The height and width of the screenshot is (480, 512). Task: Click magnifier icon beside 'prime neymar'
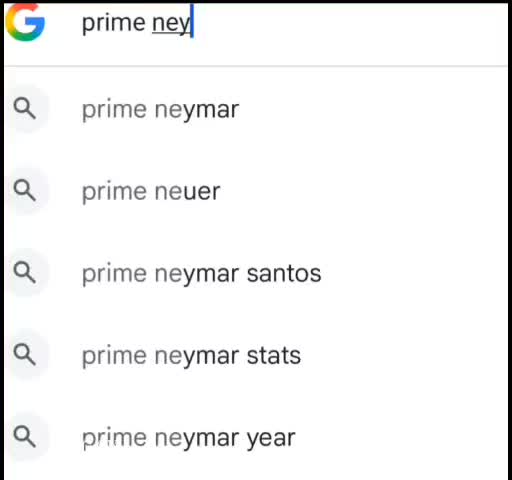(25, 108)
